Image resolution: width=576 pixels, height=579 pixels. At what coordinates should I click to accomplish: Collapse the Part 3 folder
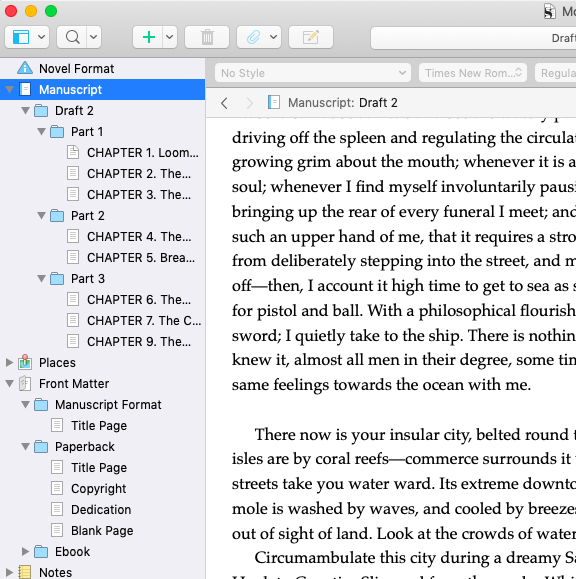point(42,278)
